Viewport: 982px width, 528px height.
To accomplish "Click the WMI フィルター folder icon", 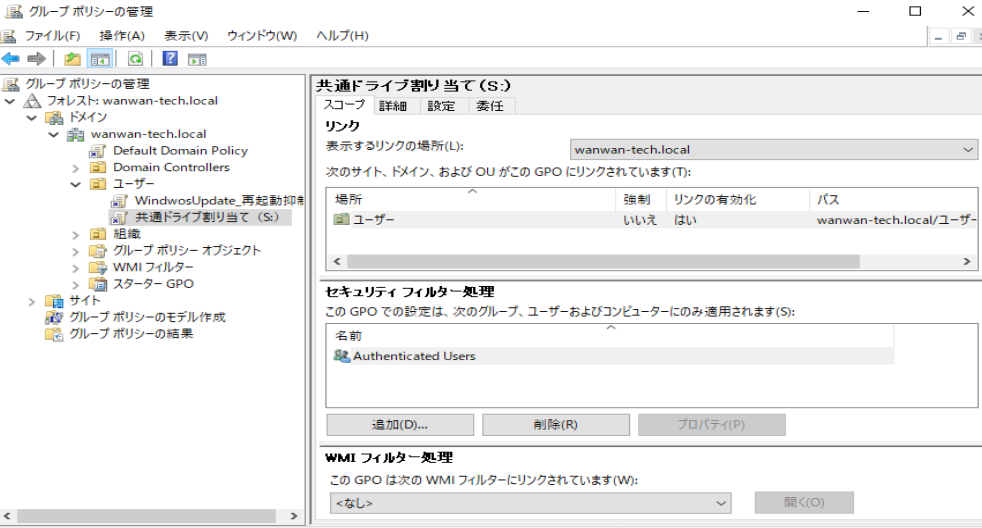I will [x=98, y=267].
